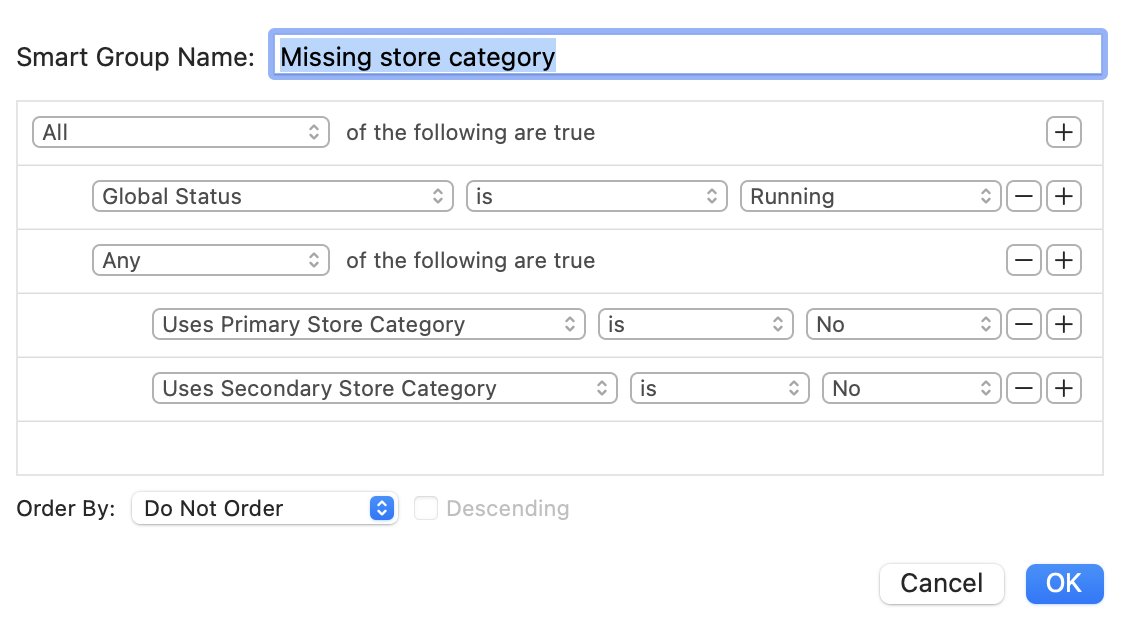This screenshot has height=628, width=1126.
Task: Add a rule after Uses Secondary Store Category
Action: 1063,388
